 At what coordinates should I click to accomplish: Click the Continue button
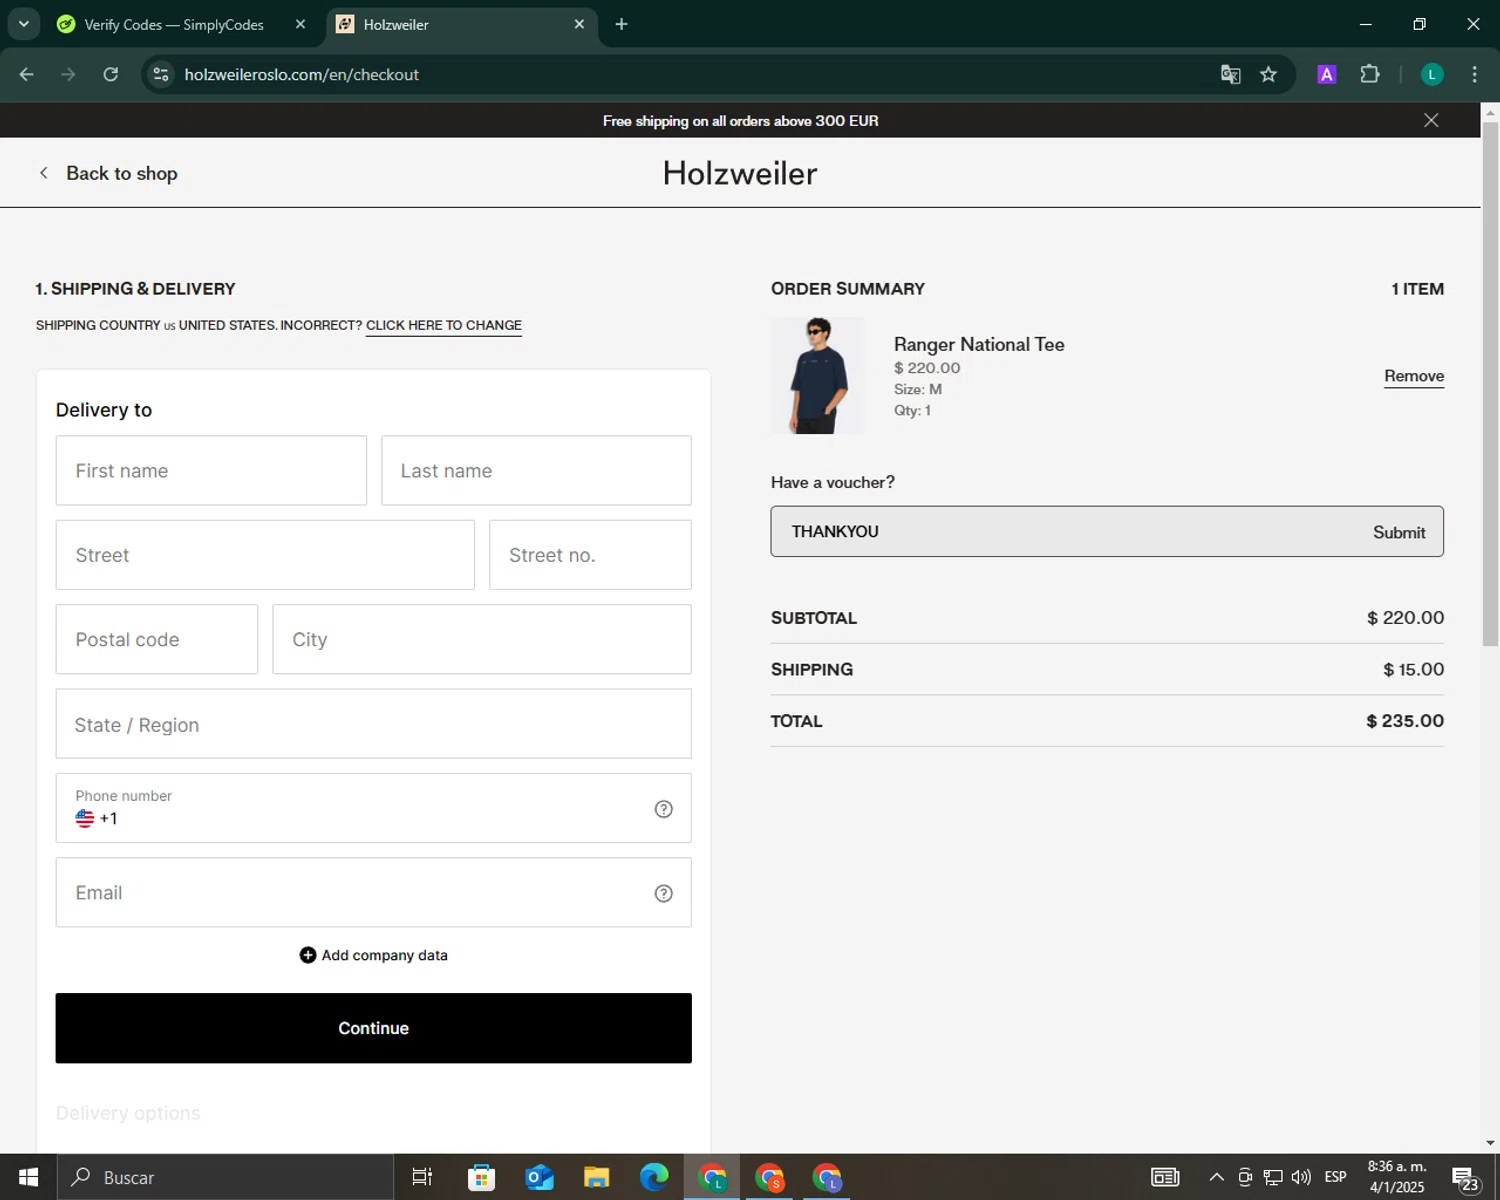click(373, 1028)
